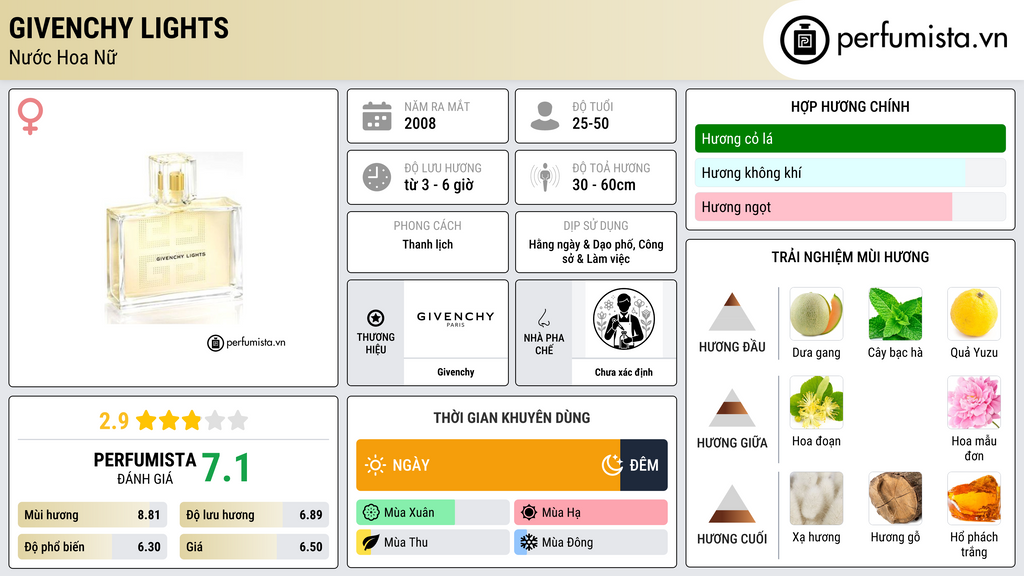The height and width of the screenshot is (576, 1024).
Task: Click the age range value 25-50
Action: pyautogui.click(x=590, y=123)
